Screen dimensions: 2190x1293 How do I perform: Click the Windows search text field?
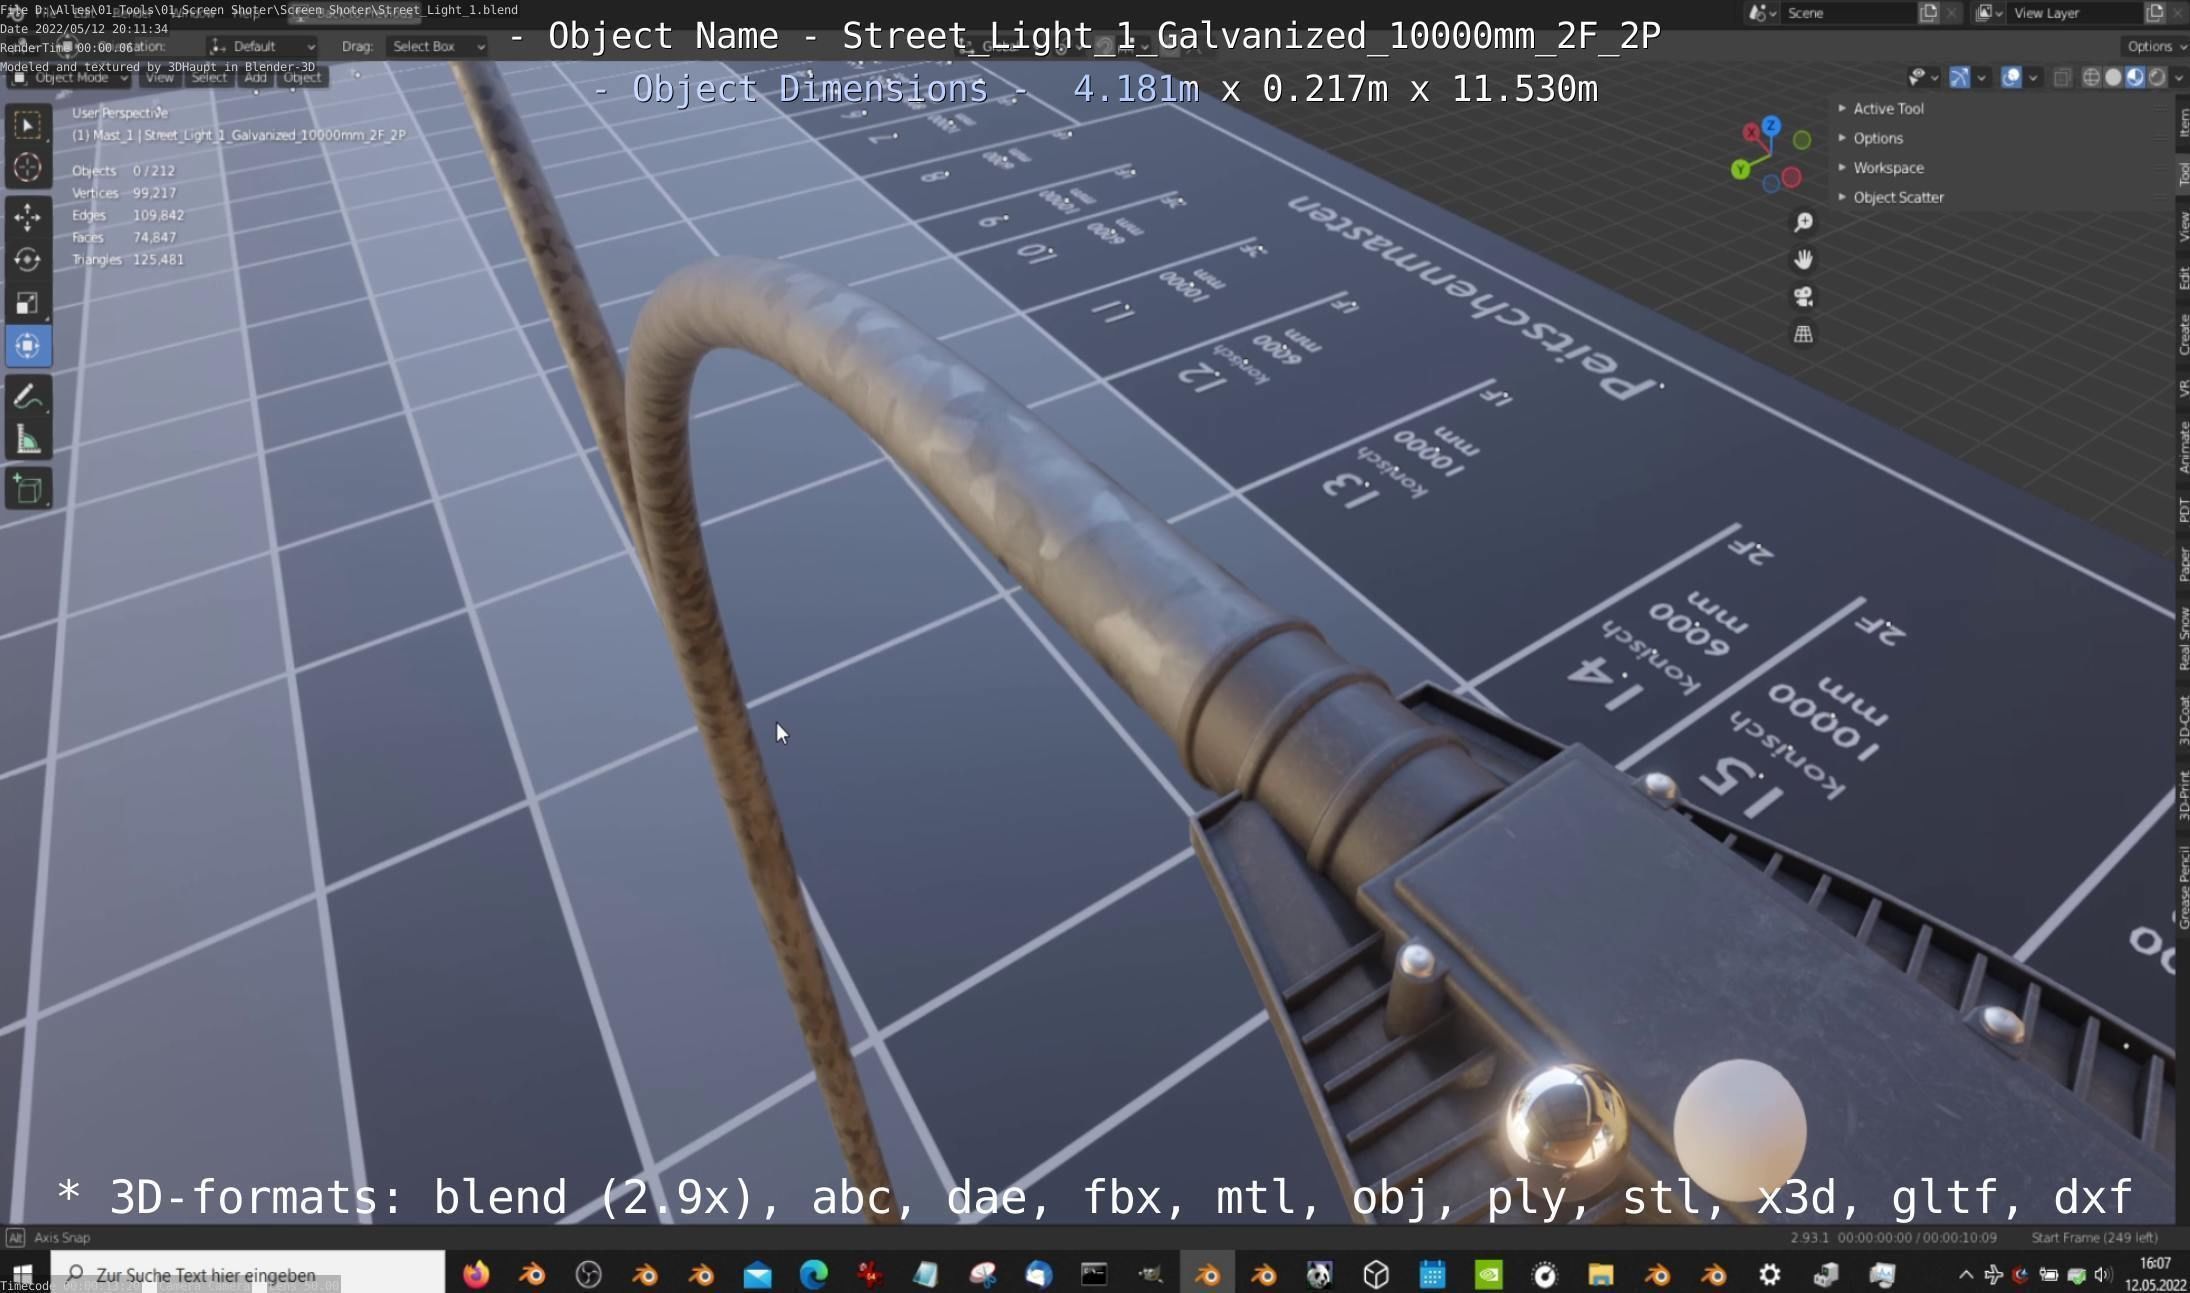pos(250,1274)
